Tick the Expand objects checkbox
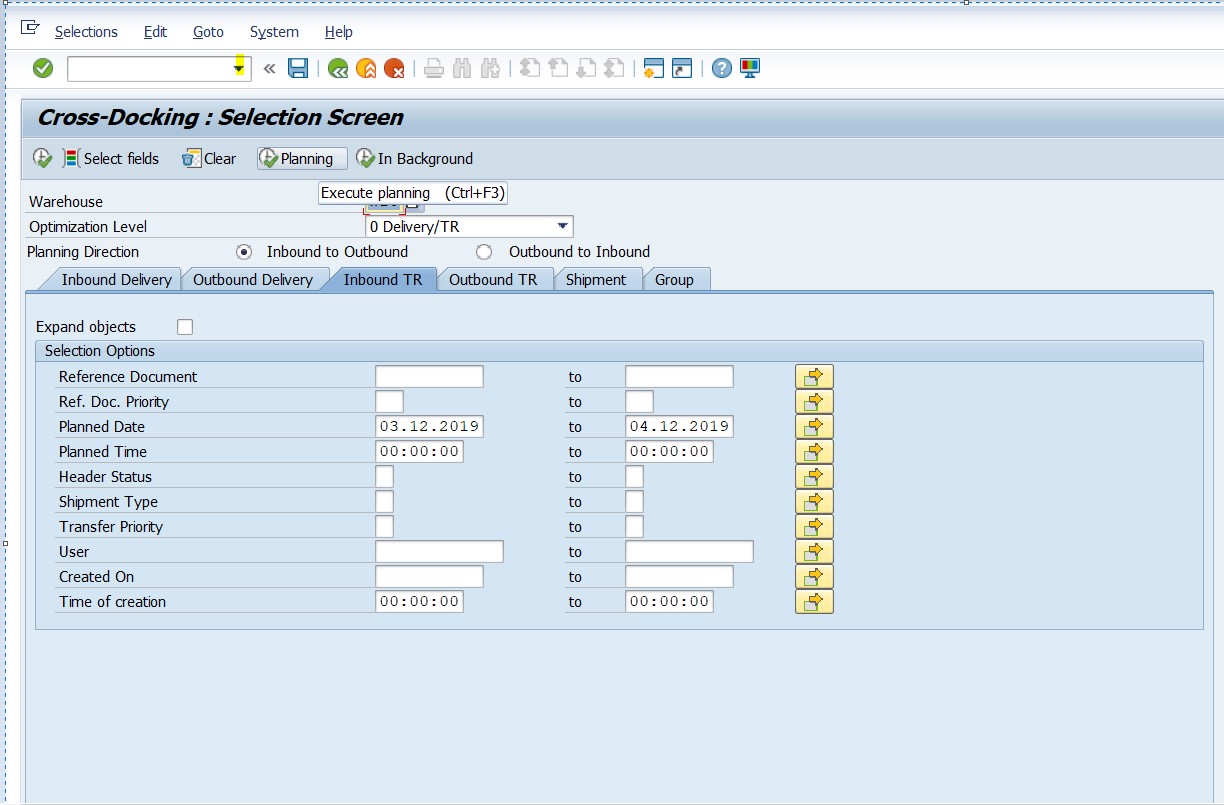The image size is (1224, 805). click(184, 327)
